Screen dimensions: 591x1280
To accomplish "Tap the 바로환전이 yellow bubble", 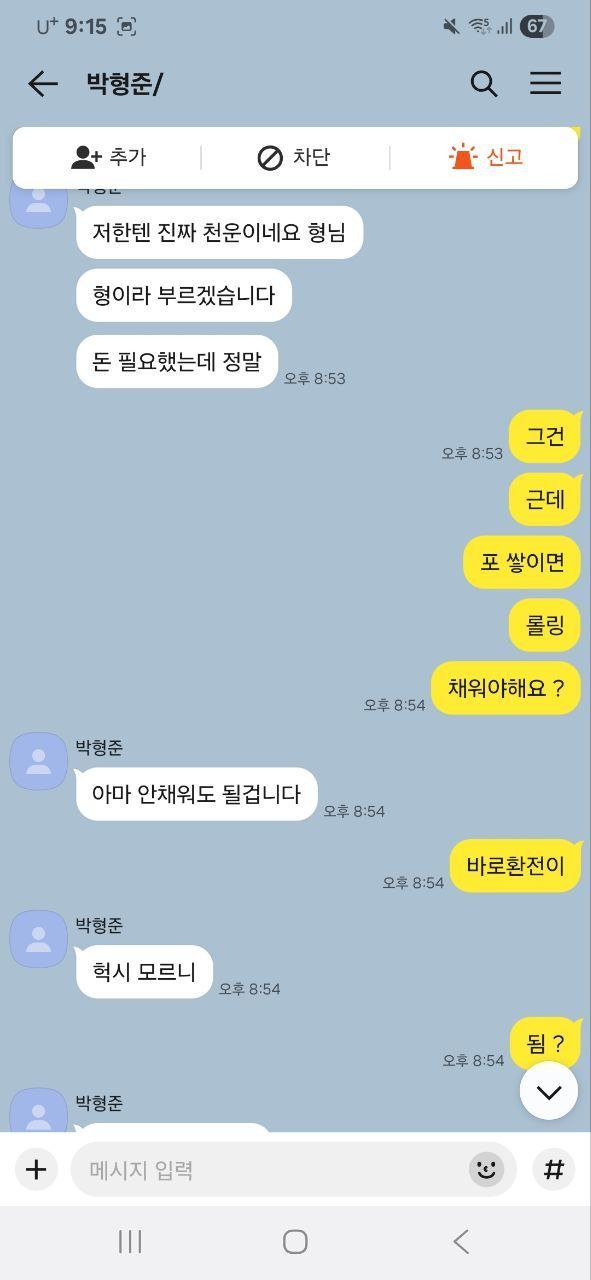I will tap(516, 866).
